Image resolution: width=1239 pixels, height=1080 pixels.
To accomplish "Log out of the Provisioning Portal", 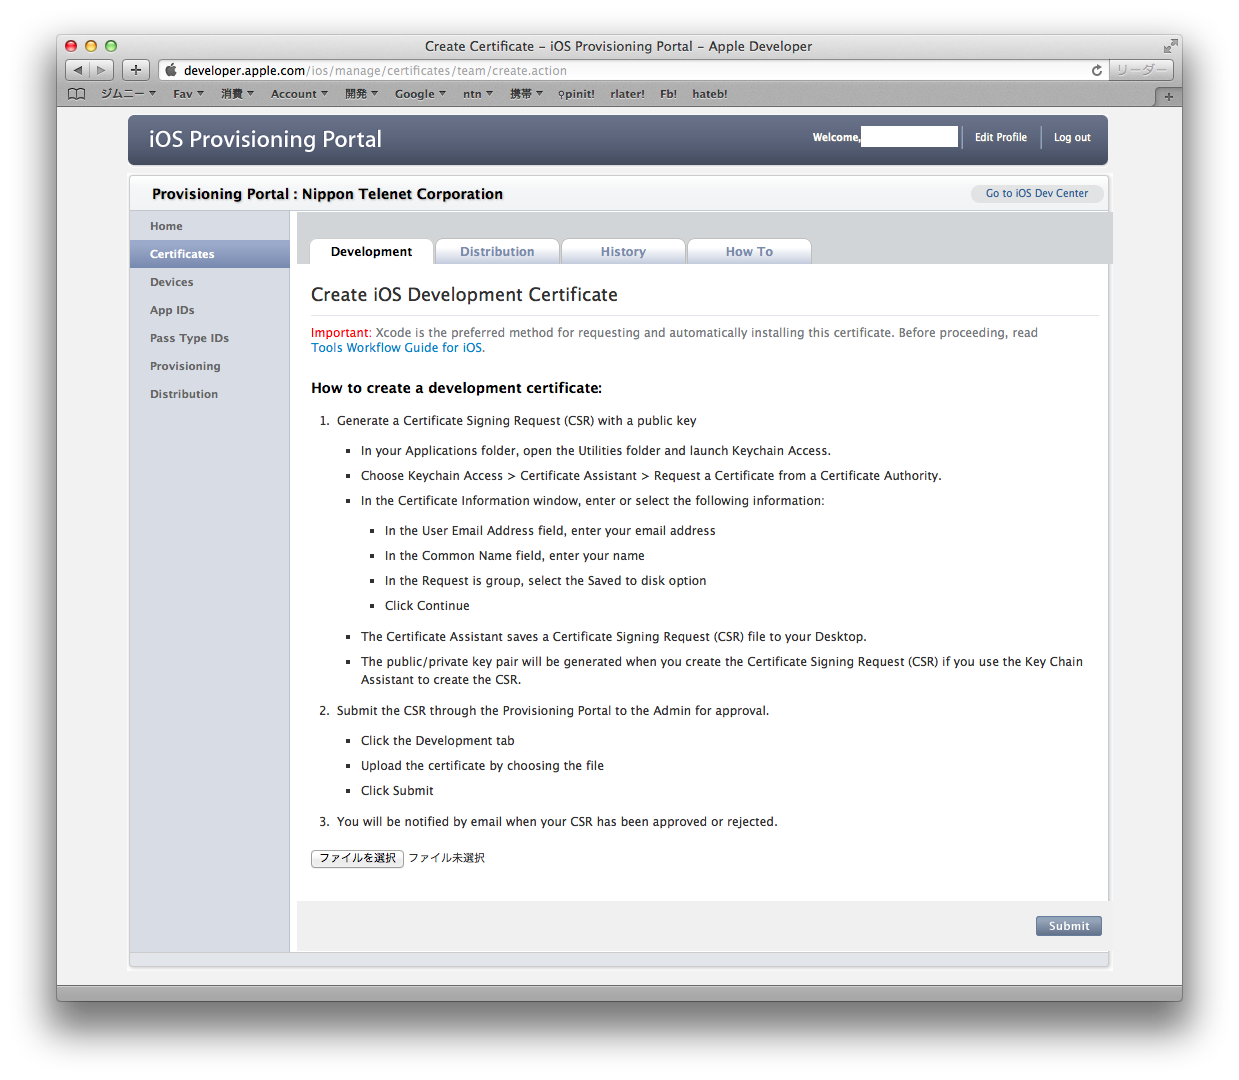I will pos(1072,137).
